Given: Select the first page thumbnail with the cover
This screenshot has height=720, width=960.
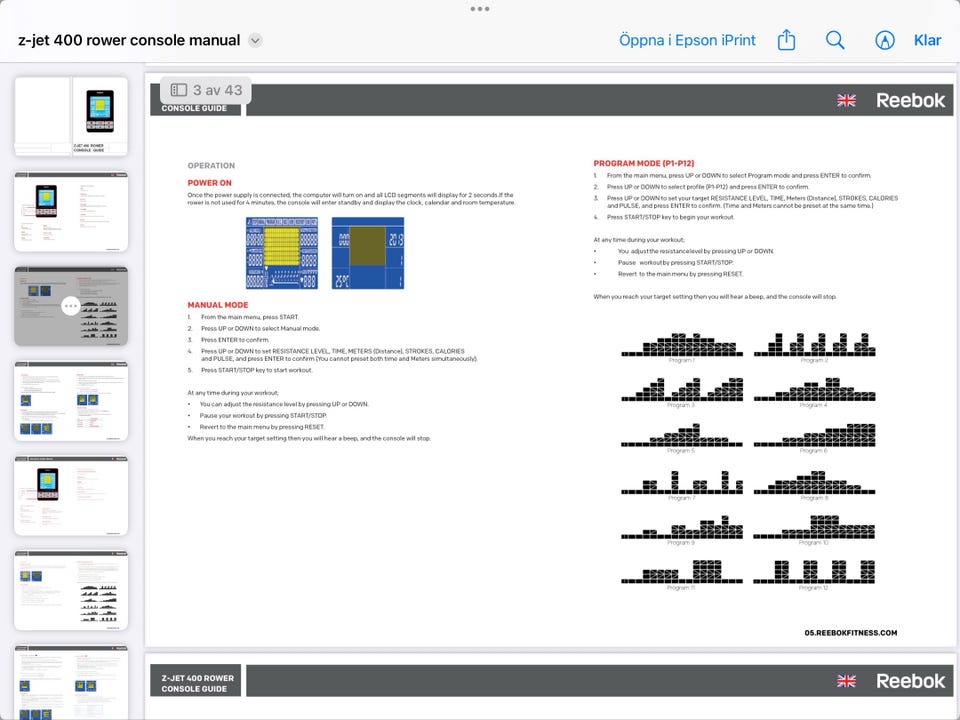Looking at the screenshot, I should [x=71, y=116].
